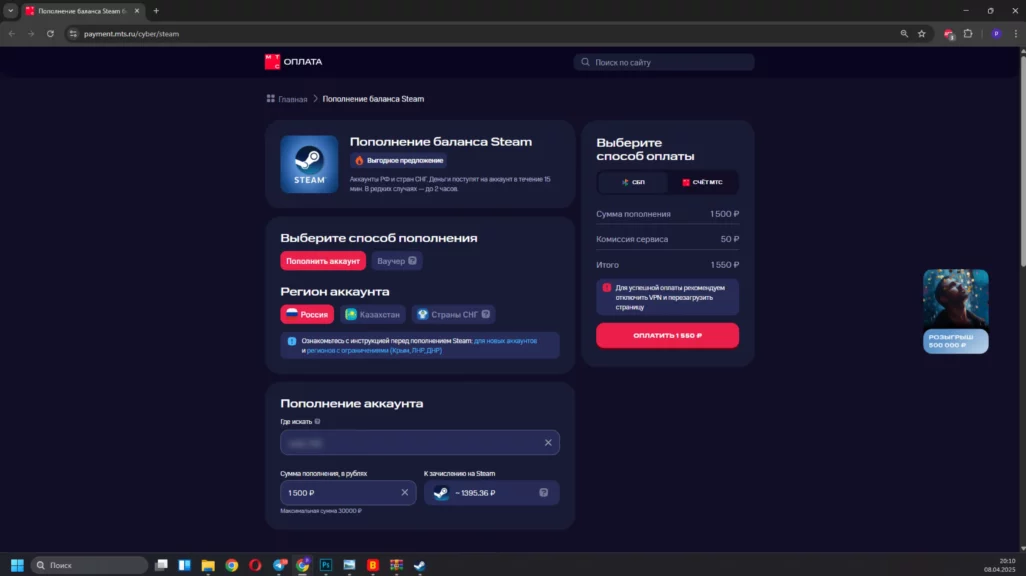Open Steam from the Windows taskbar
The height and width of the screenshot is (576, 1026).
[x=420, y=565]
